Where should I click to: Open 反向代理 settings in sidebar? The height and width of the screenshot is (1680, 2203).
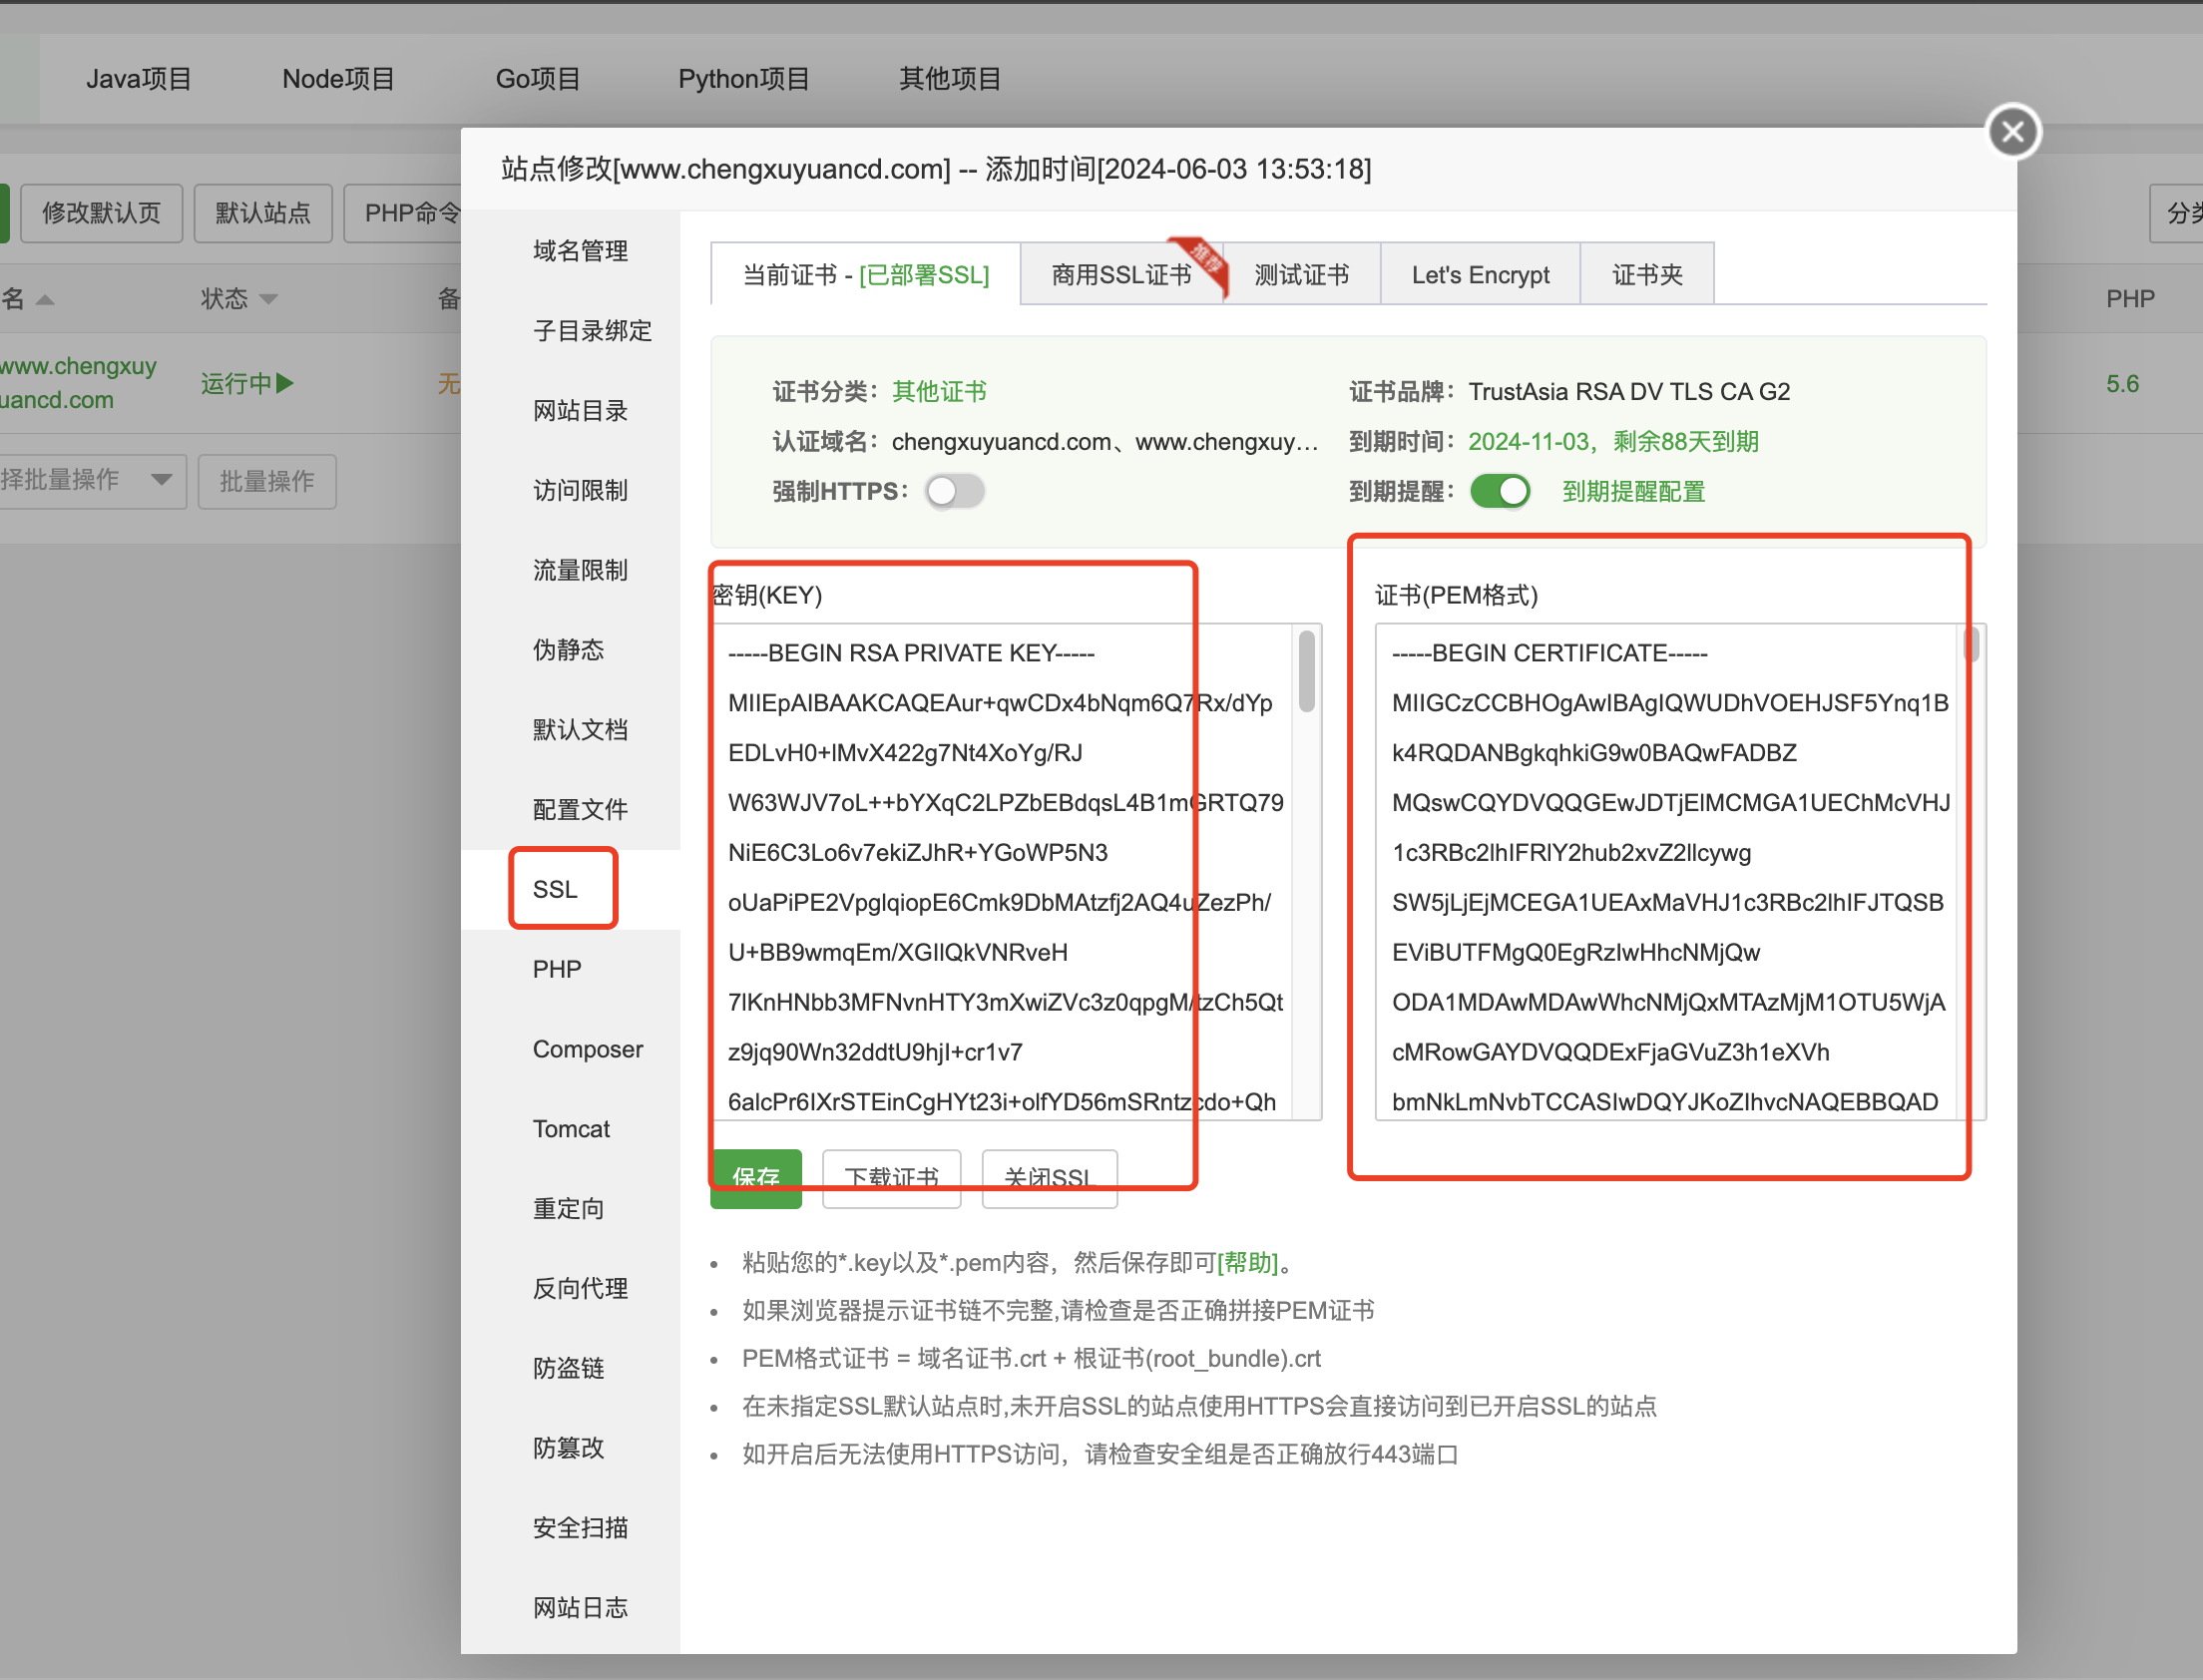(580, 1288)
